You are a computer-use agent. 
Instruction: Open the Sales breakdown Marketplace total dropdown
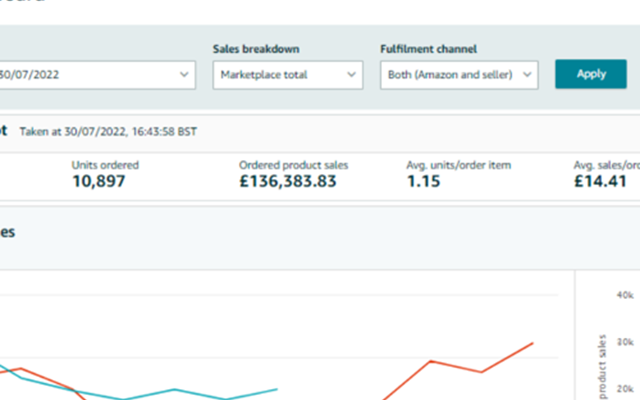pyautogui.click(x=288, y=75)
